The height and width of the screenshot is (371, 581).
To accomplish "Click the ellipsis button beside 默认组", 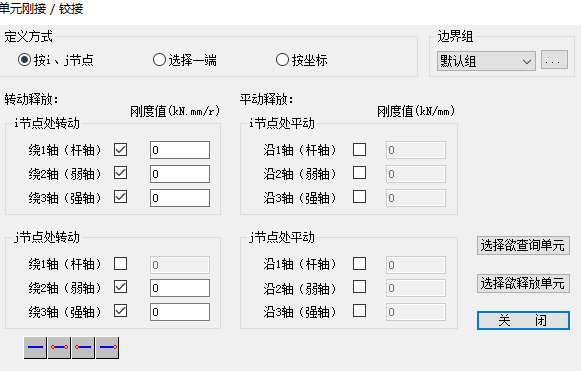I will [x=554, y=60].
